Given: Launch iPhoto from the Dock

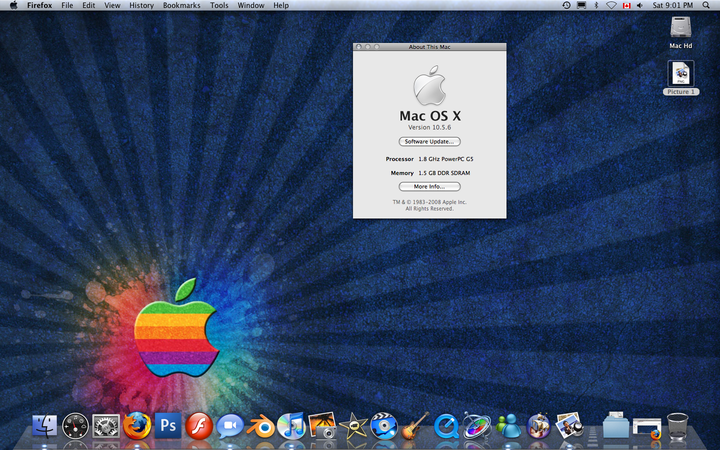Looking at the screenshot, I should point(322,425).
